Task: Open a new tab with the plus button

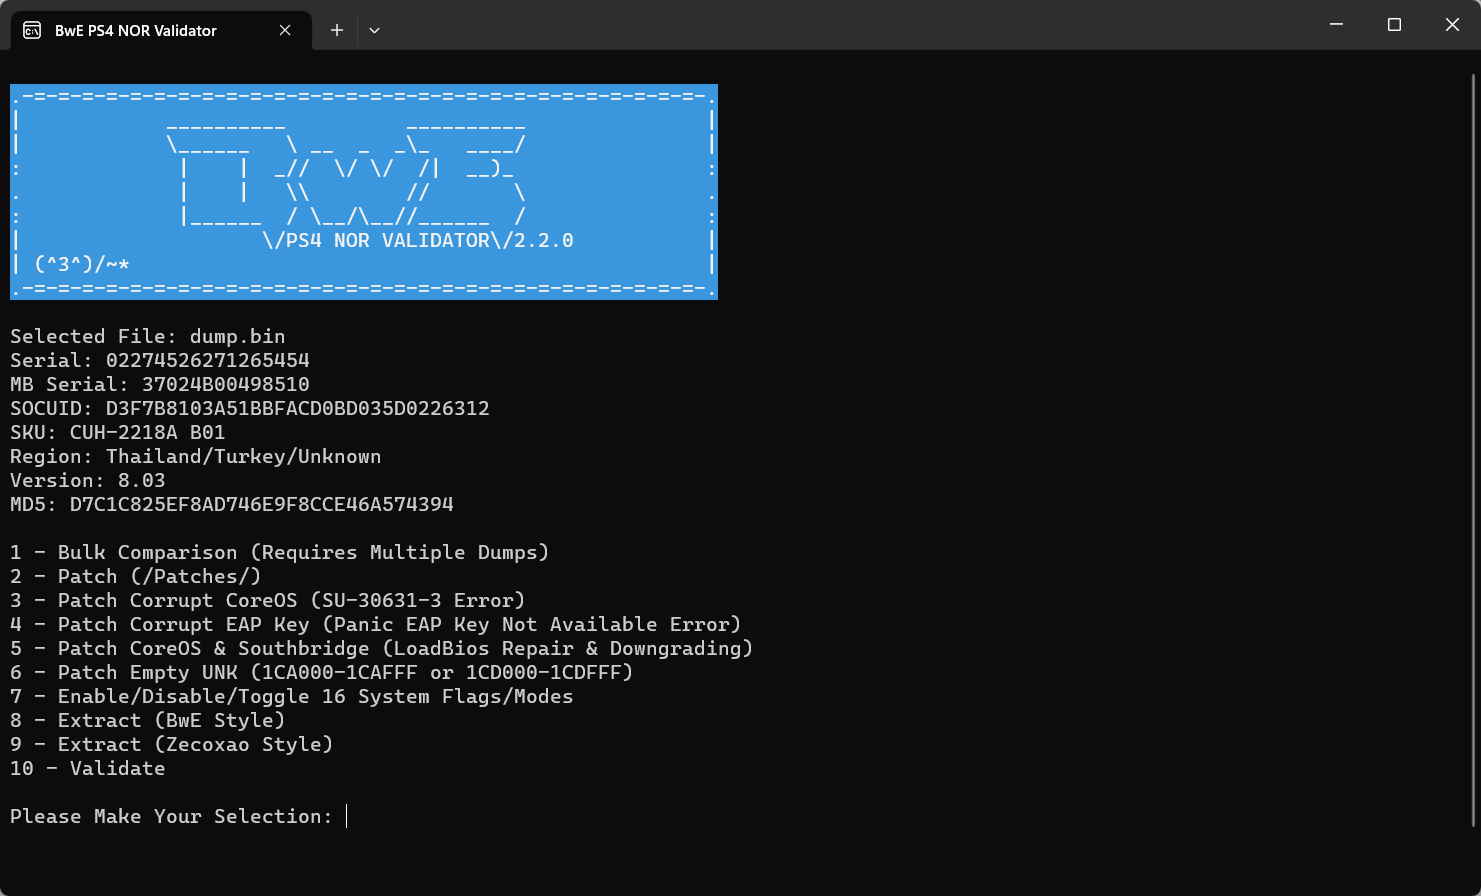Action: click(337, 30)
